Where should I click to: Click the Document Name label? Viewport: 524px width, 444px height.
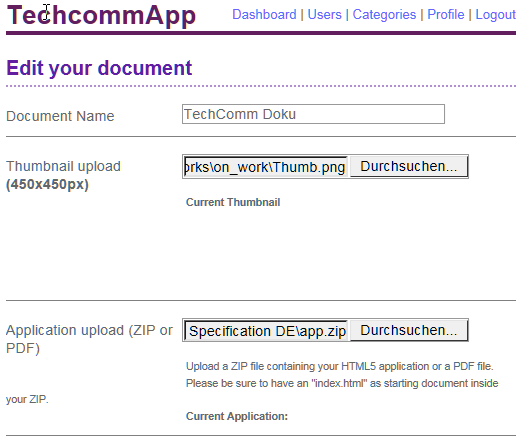click(60, 116)
